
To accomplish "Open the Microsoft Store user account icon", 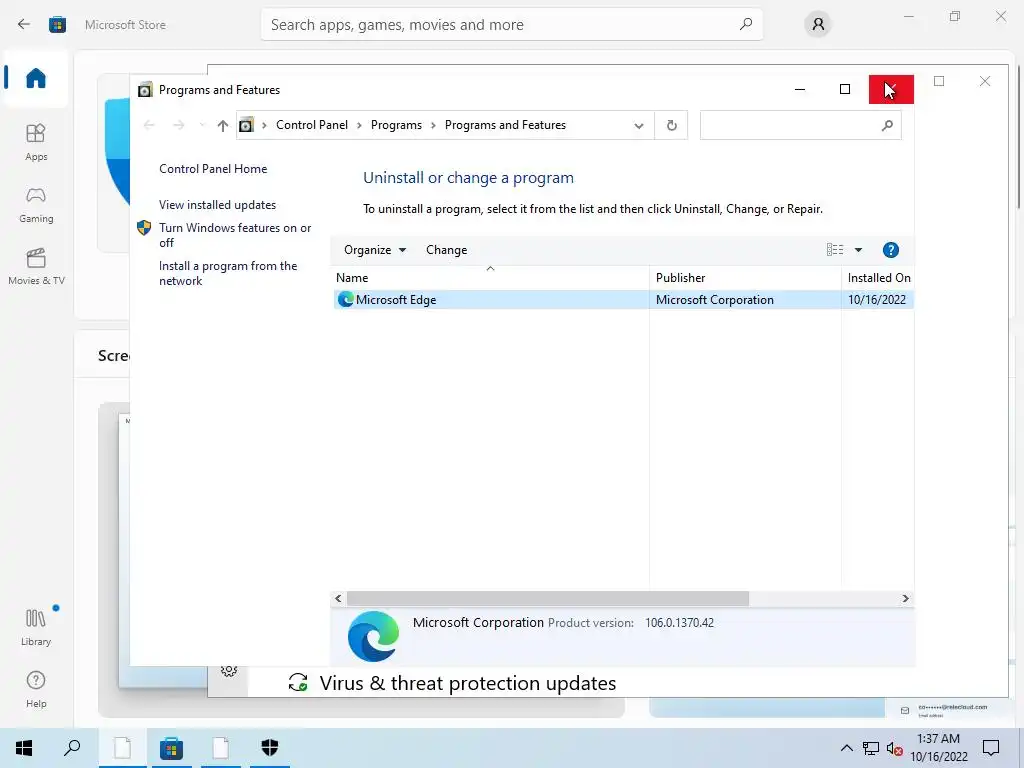I will tap(818, 25).
